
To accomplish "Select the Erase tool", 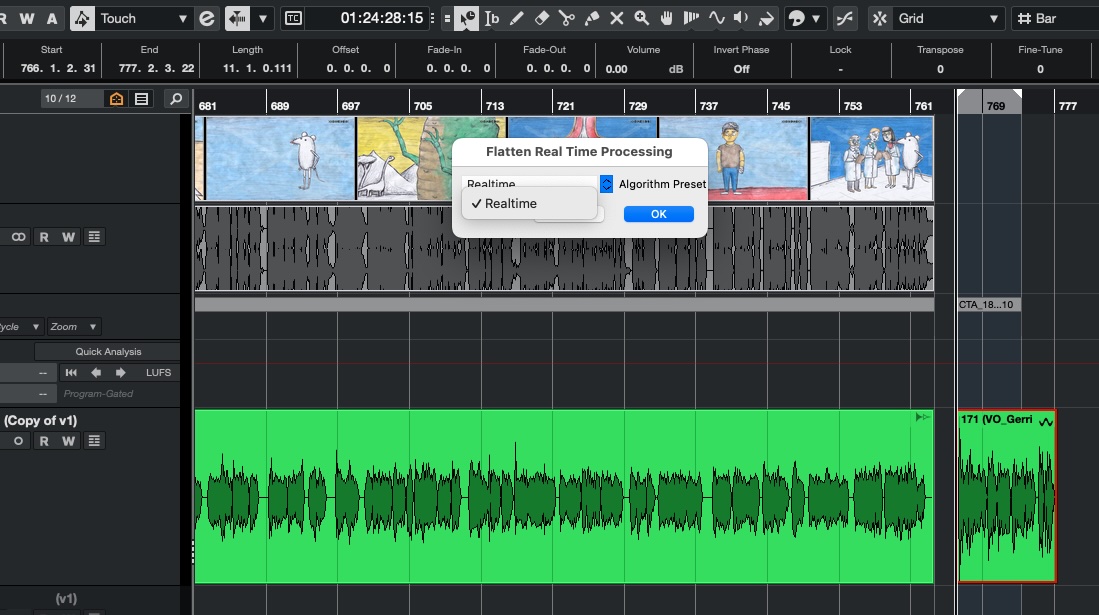I will [x=542, y=18].
